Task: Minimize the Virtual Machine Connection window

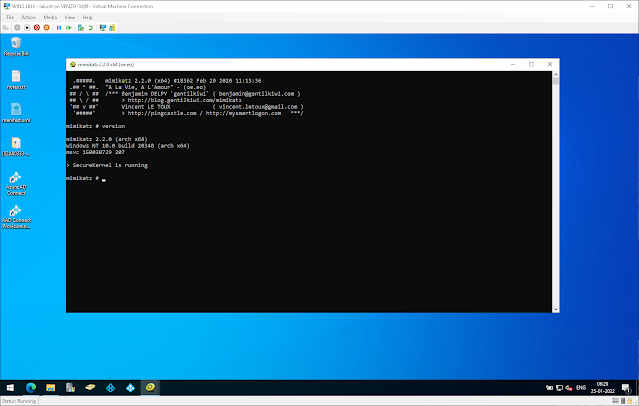Action: [592, 6]
